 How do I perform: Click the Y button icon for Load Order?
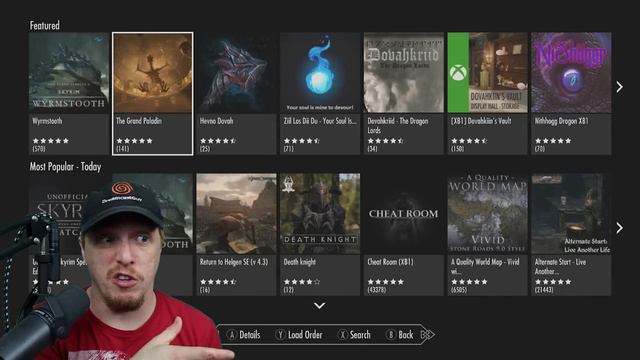pyautogui.click(x=280, y=335)
